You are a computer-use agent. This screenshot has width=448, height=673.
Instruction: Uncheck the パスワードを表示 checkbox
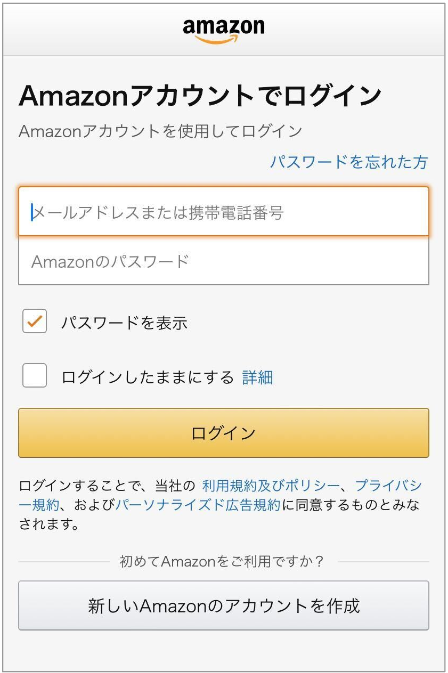(35, 321)
